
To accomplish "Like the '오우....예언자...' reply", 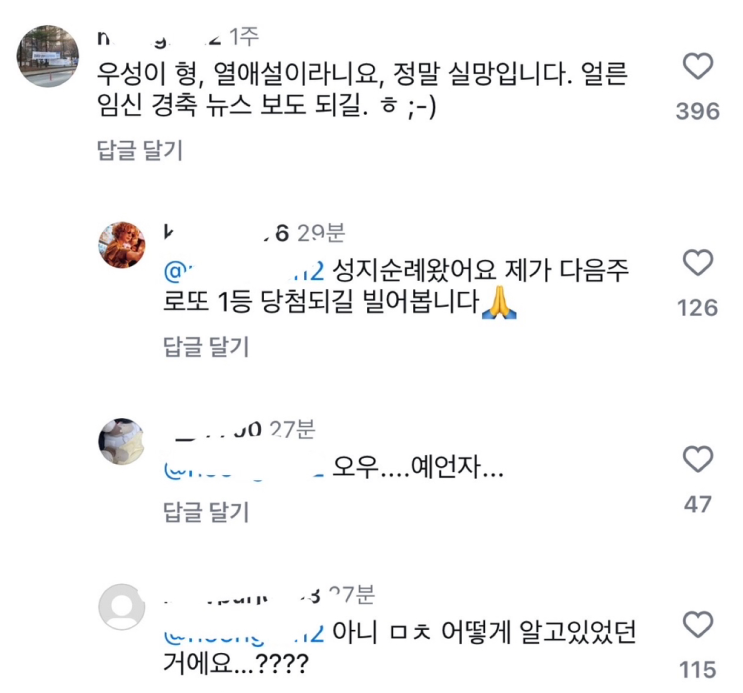I will pyautogui.click(x=696, y=460).
